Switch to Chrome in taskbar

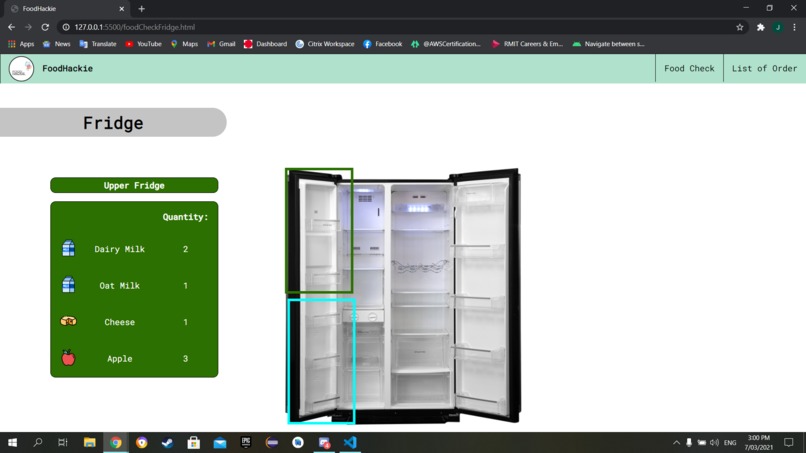116,442
